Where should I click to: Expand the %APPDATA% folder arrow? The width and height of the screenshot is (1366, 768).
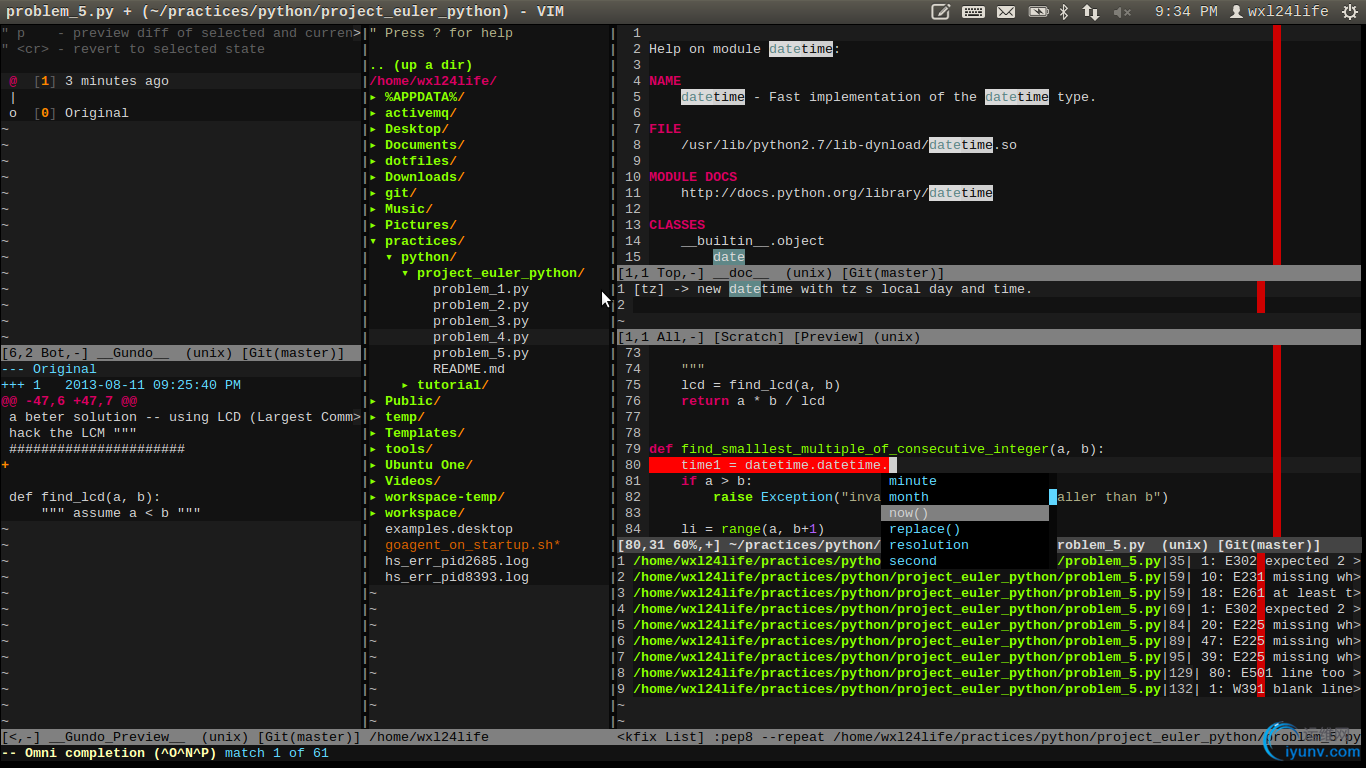[x=373, y=97]
